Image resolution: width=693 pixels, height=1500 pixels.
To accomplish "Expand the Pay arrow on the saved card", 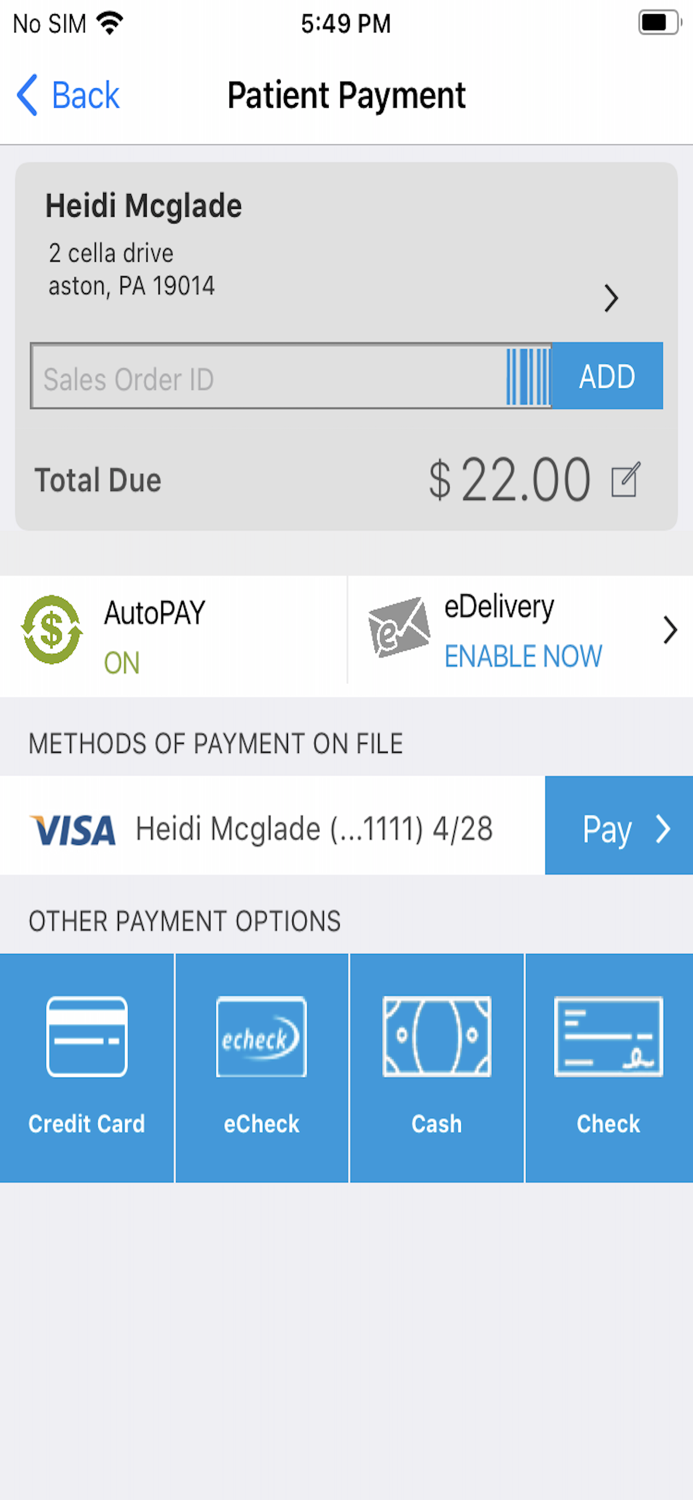I will tap(661, 828).
